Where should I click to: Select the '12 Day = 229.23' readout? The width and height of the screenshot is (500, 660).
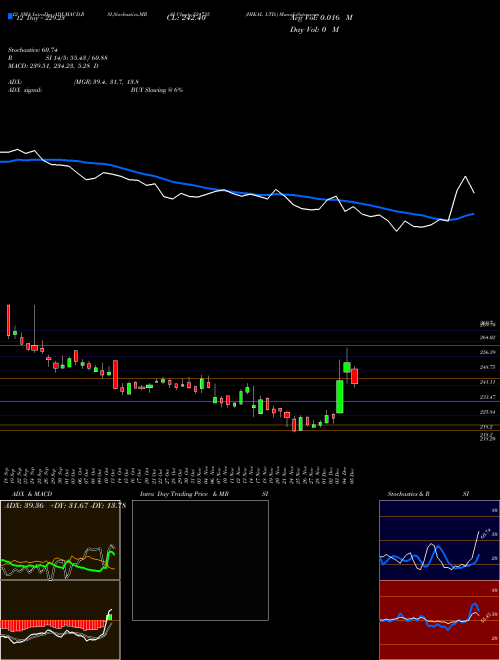pos(40,19)
